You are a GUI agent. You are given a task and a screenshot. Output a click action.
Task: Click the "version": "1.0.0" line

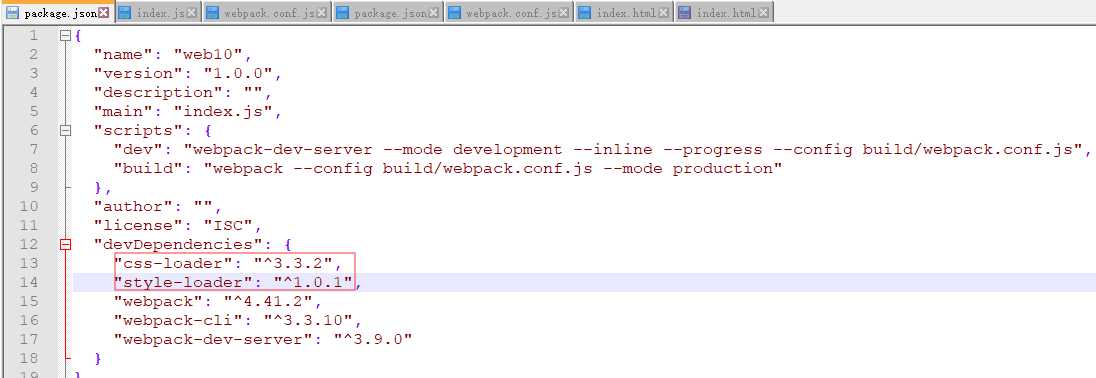click(187, 73)
